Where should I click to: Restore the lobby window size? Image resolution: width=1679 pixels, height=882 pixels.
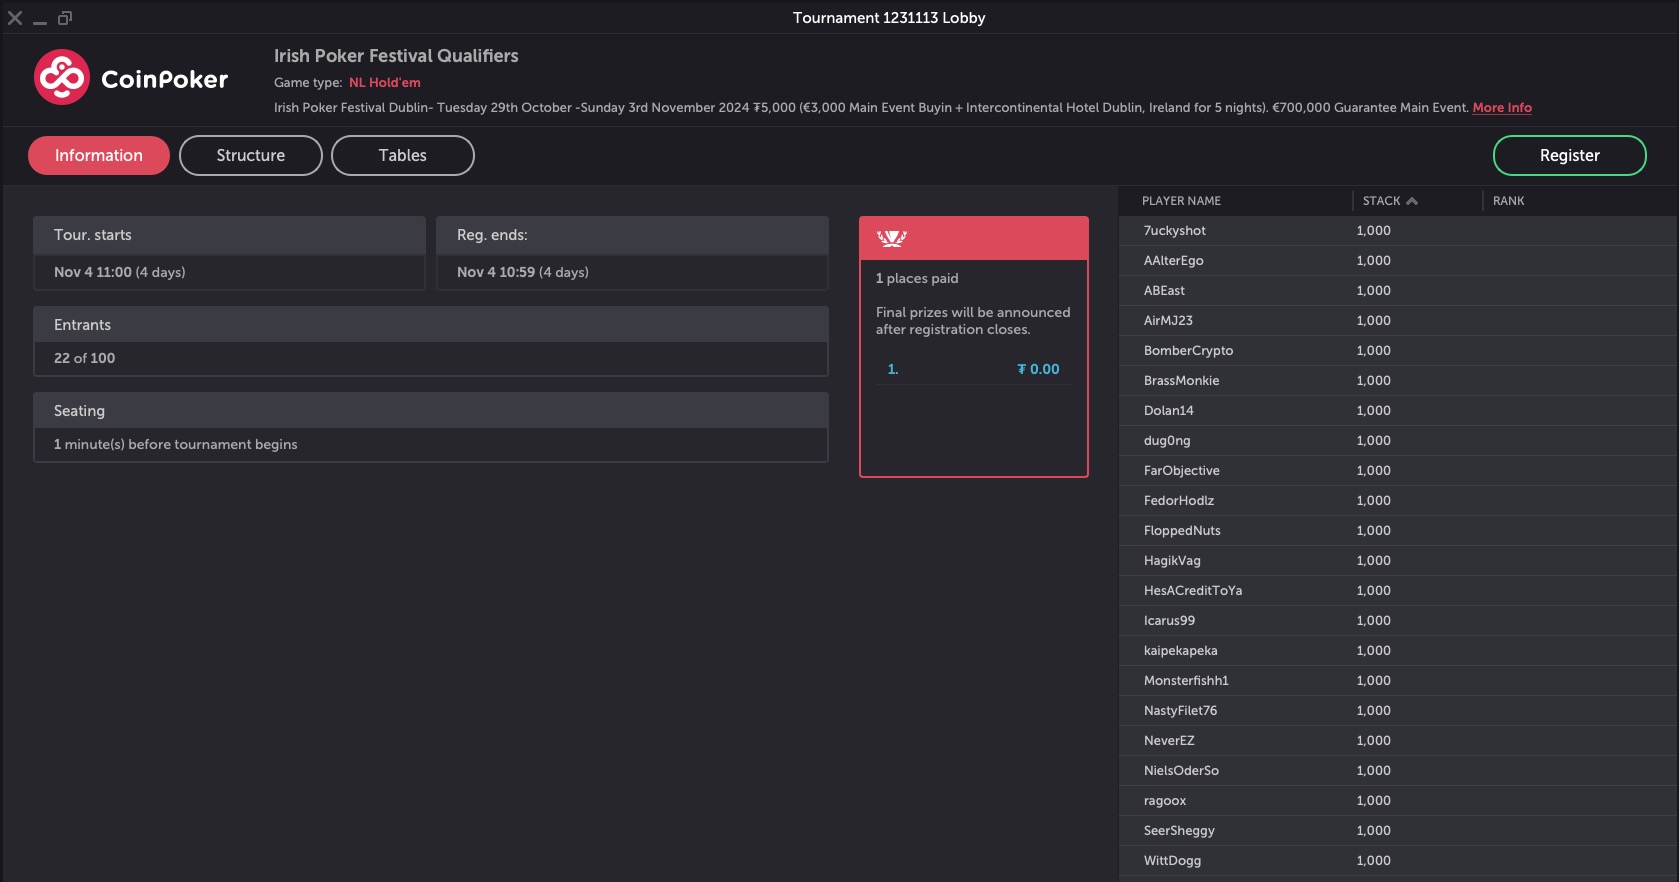65,18
